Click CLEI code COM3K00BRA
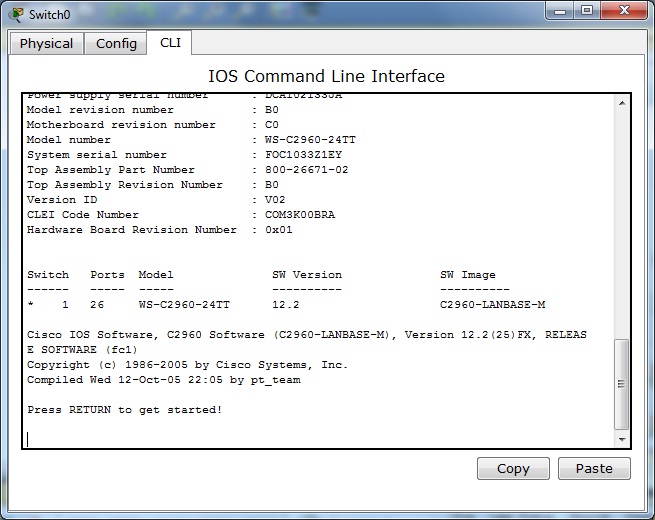 [x=300, y=215]
